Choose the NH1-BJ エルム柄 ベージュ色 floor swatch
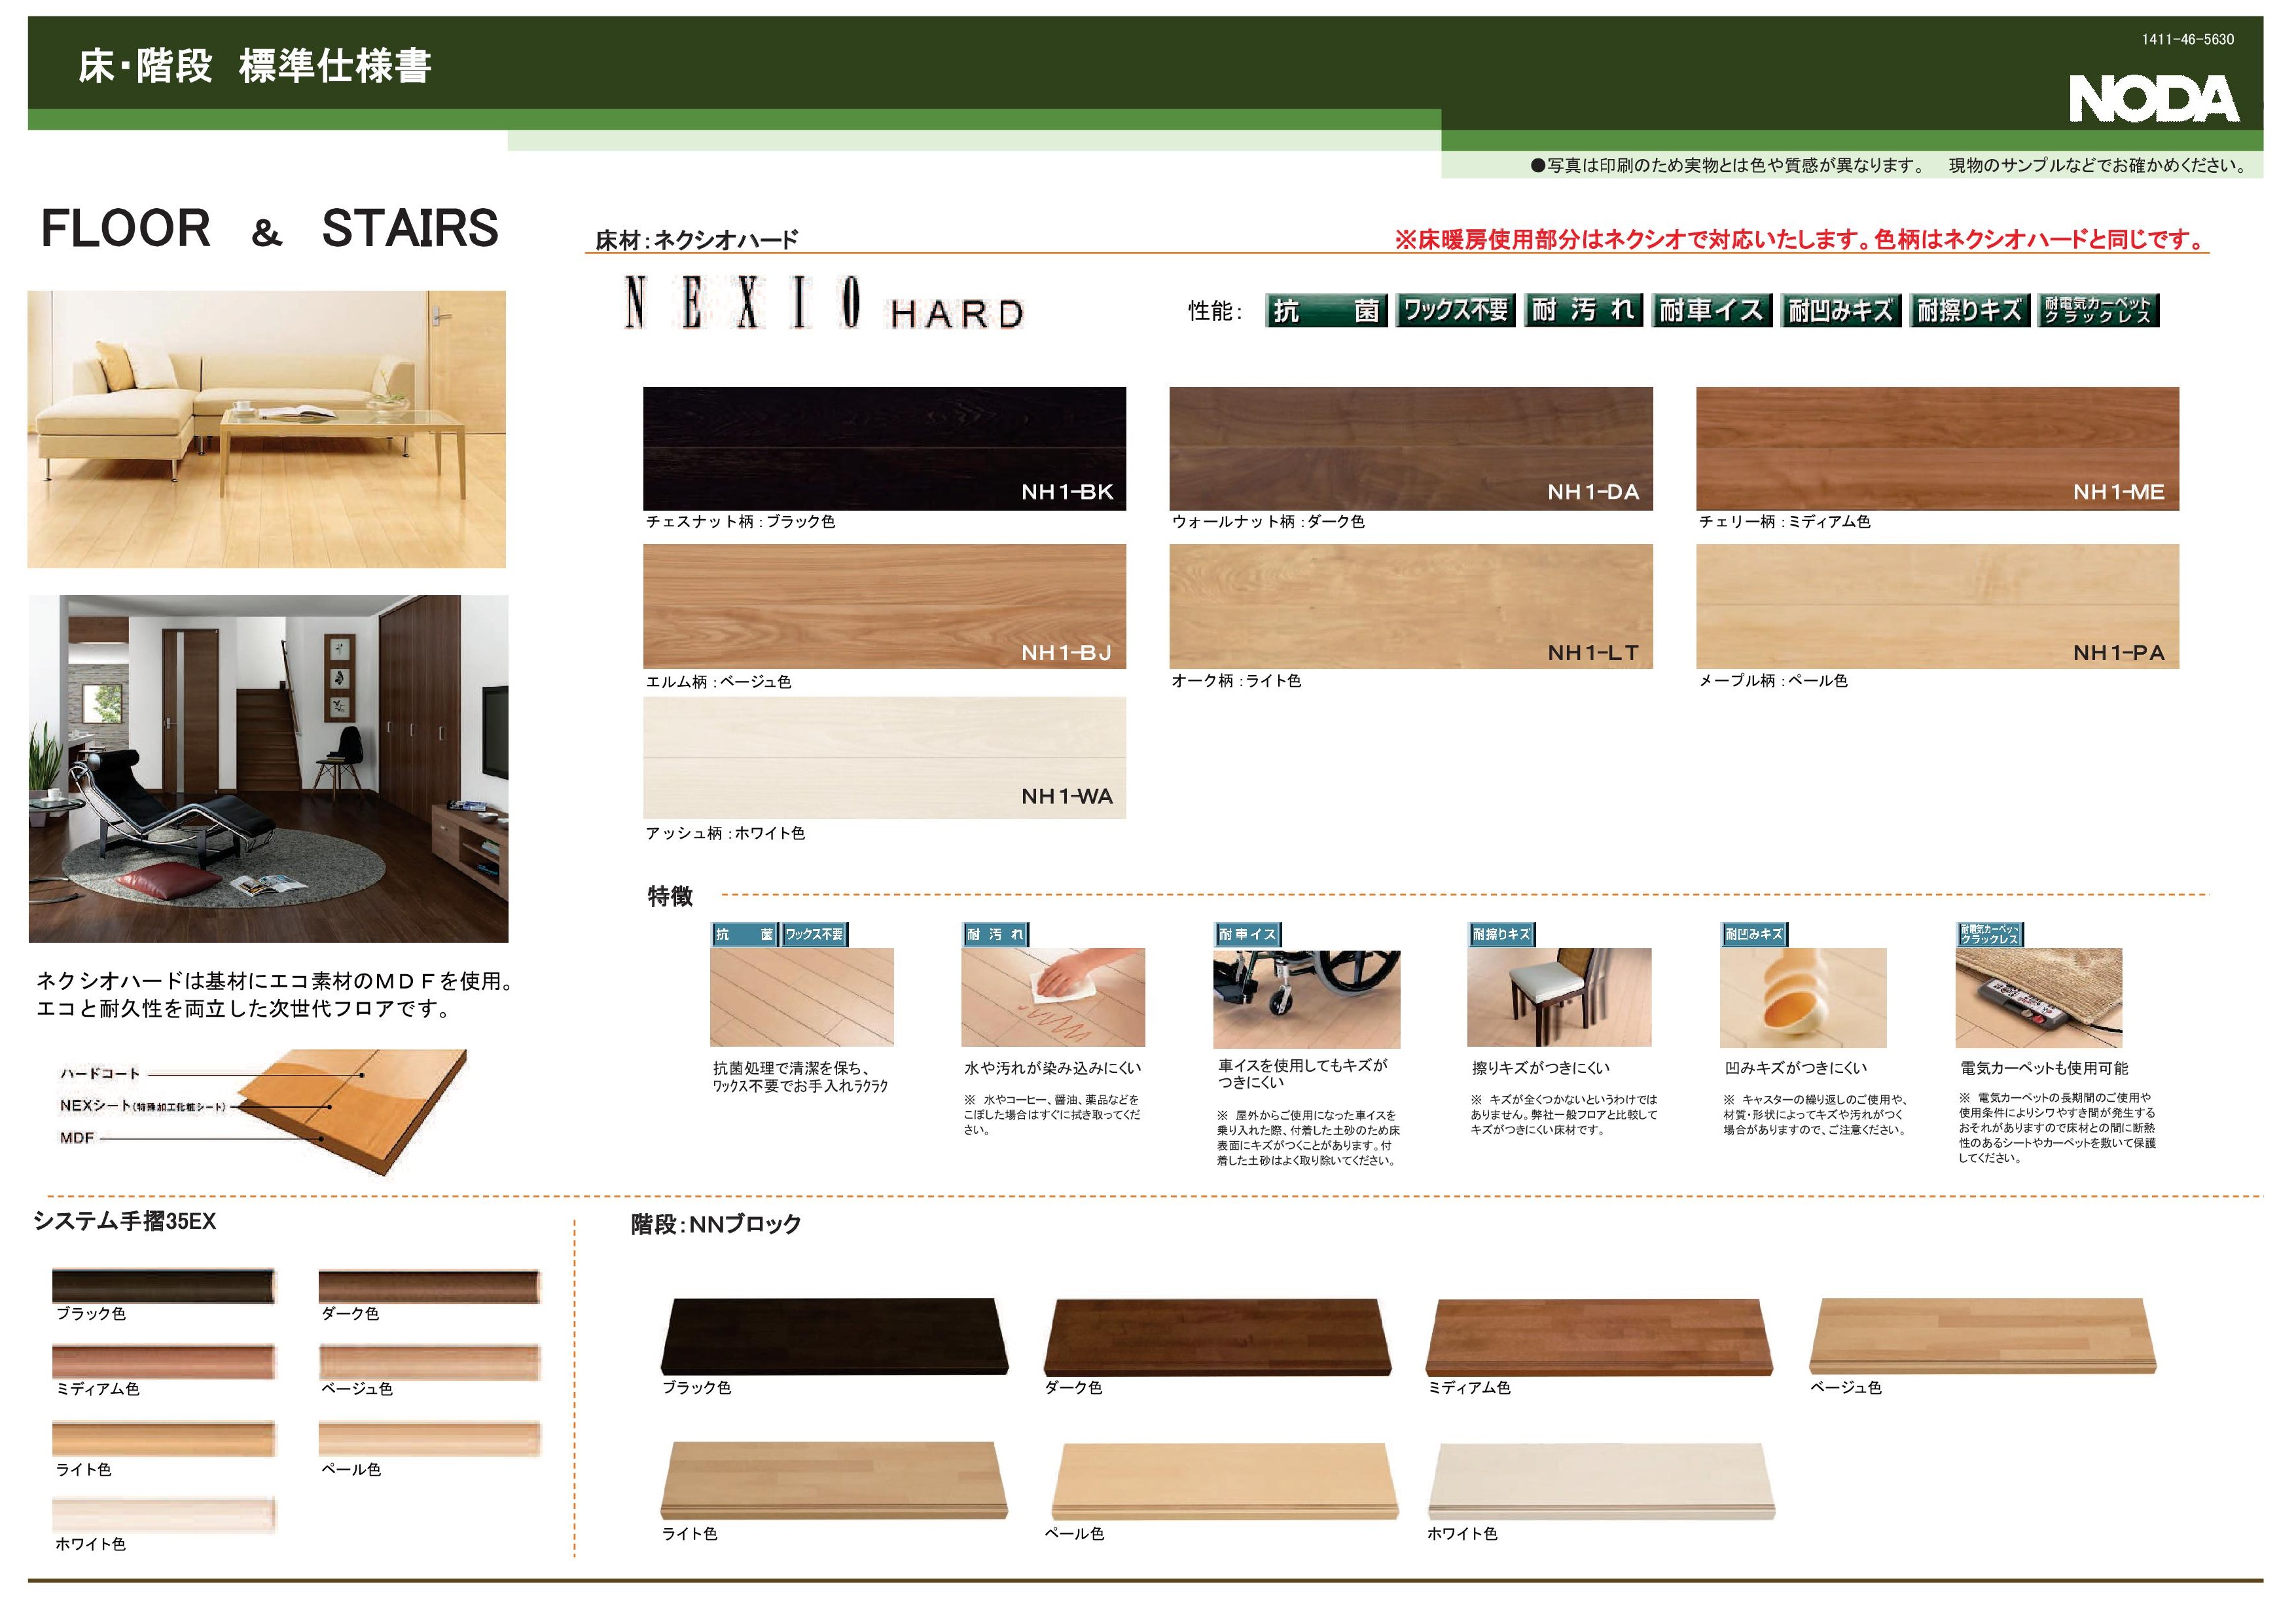Viewport: 2296px width, 1623px height. point(884,606)
